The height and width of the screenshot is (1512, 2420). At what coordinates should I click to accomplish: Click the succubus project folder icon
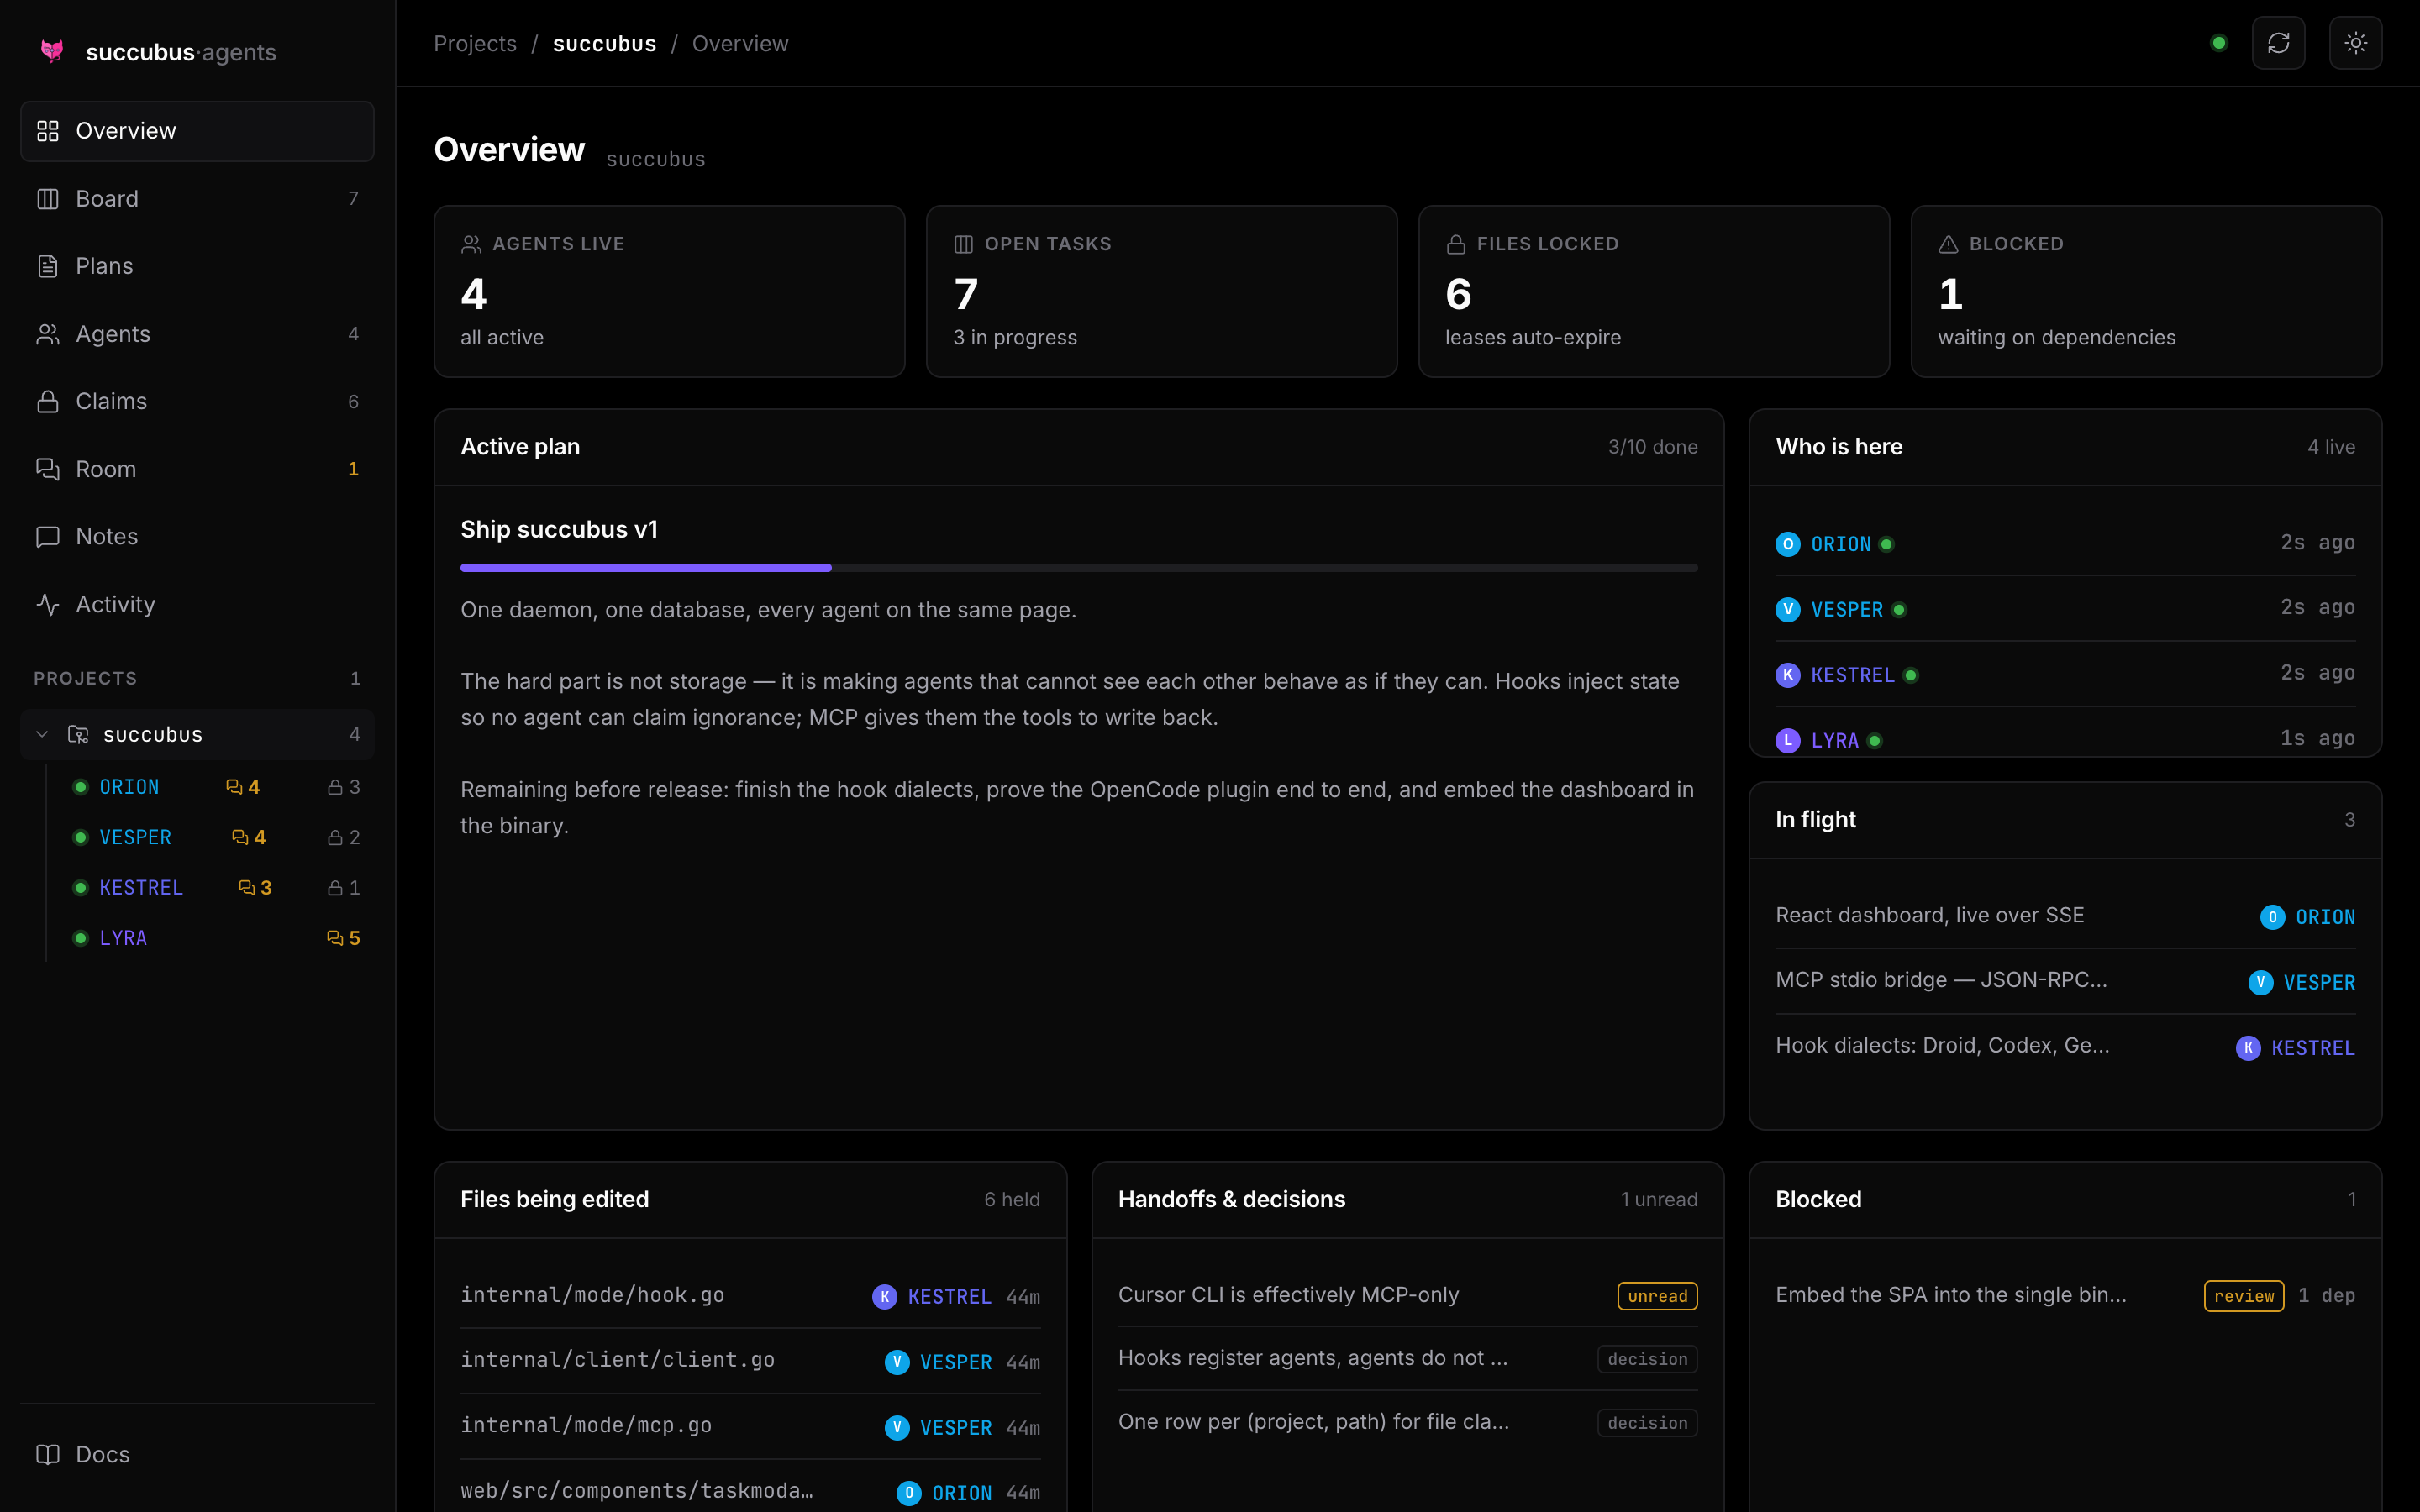78,734
